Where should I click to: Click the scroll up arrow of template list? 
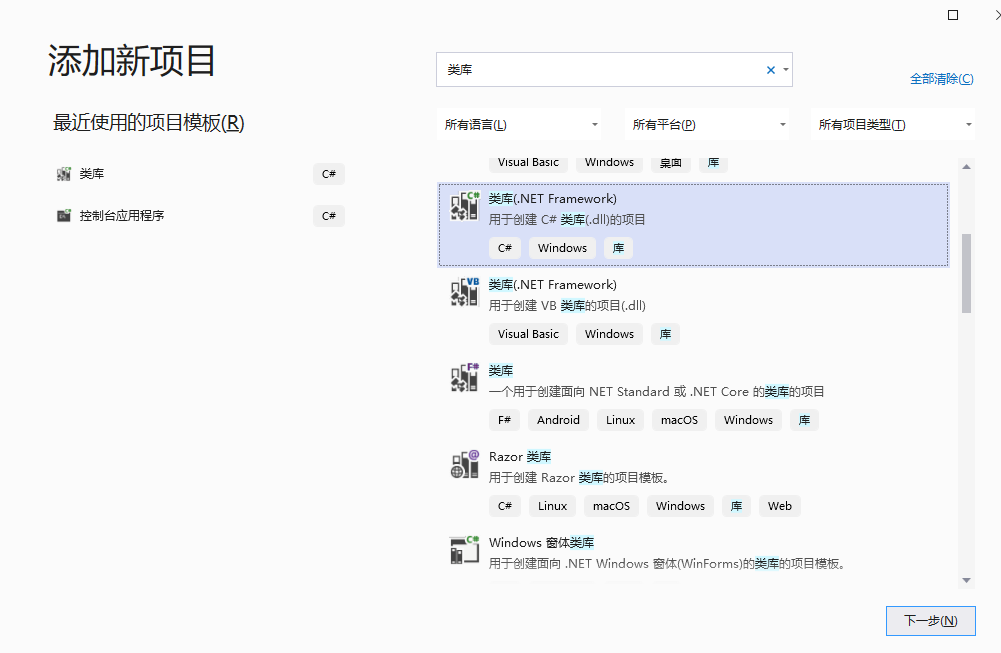click(967, 167)
